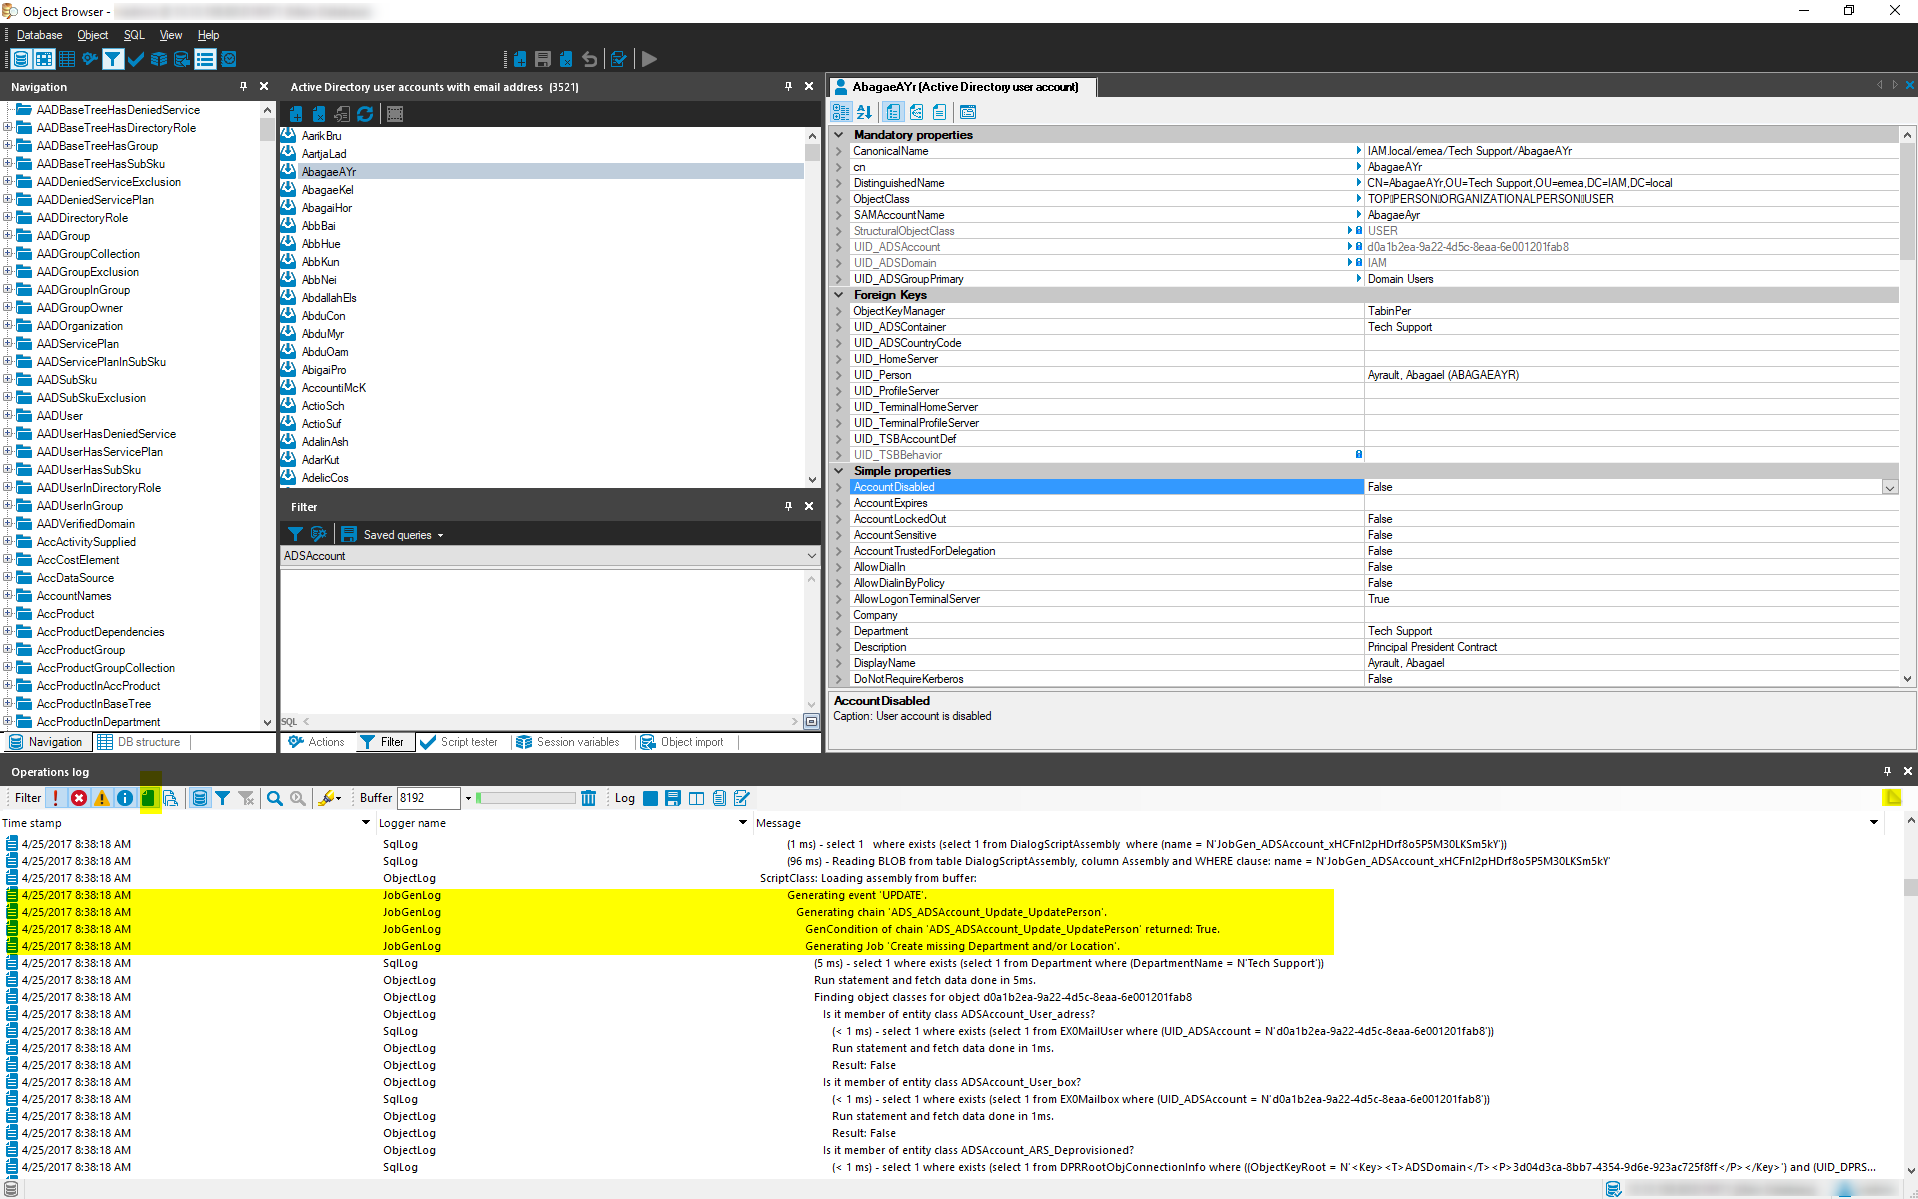Switch to the Script tester tab

[x=460, y=742]
